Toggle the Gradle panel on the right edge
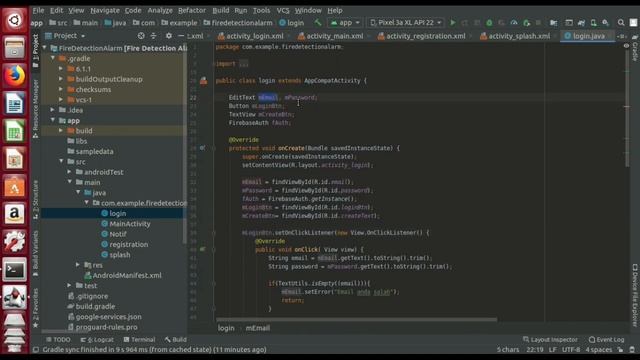Image resolution: width=640 pixels, height=360 pixels. (635, 49)
